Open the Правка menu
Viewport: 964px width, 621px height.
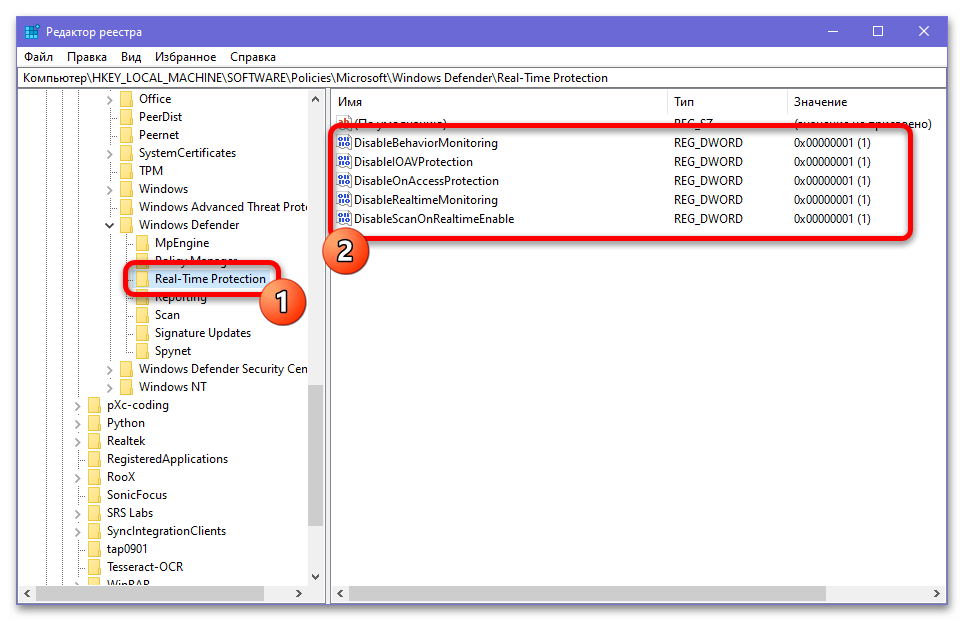(x=87, y=57)
